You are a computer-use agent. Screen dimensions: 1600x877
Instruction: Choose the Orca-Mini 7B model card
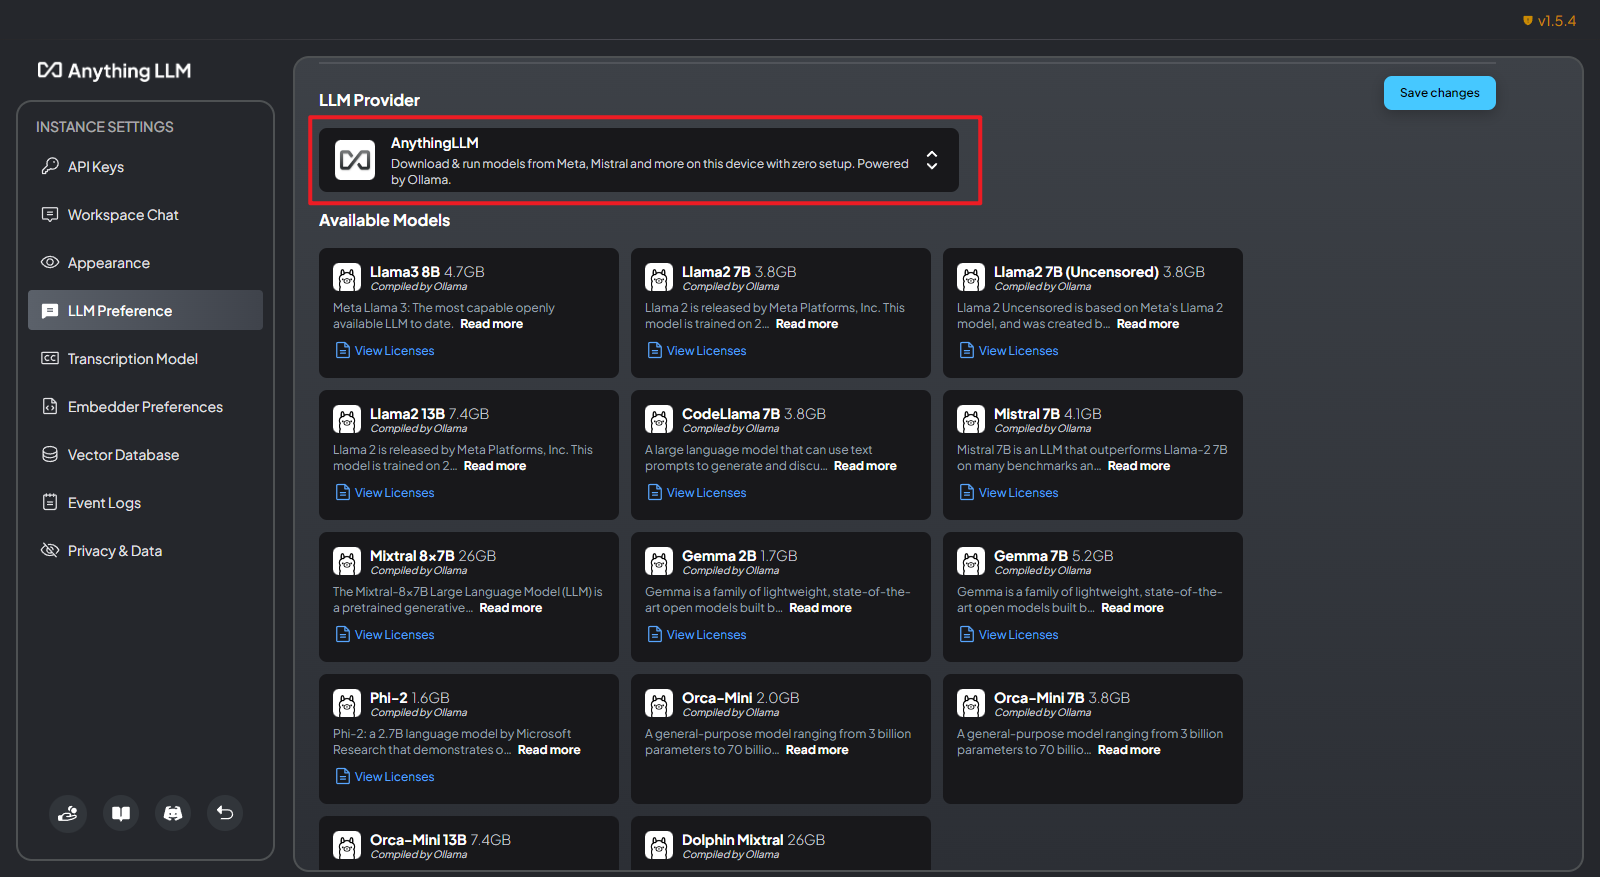(1092, 738)
